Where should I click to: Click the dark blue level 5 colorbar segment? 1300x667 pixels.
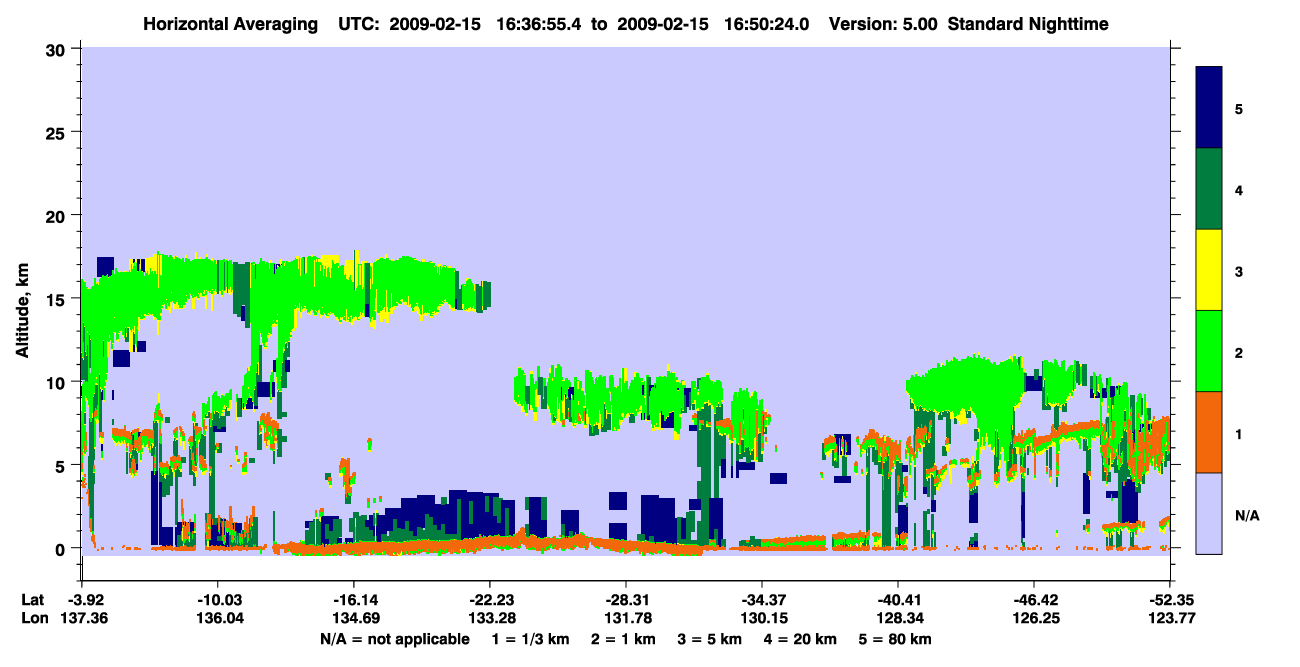(1209, 108)
